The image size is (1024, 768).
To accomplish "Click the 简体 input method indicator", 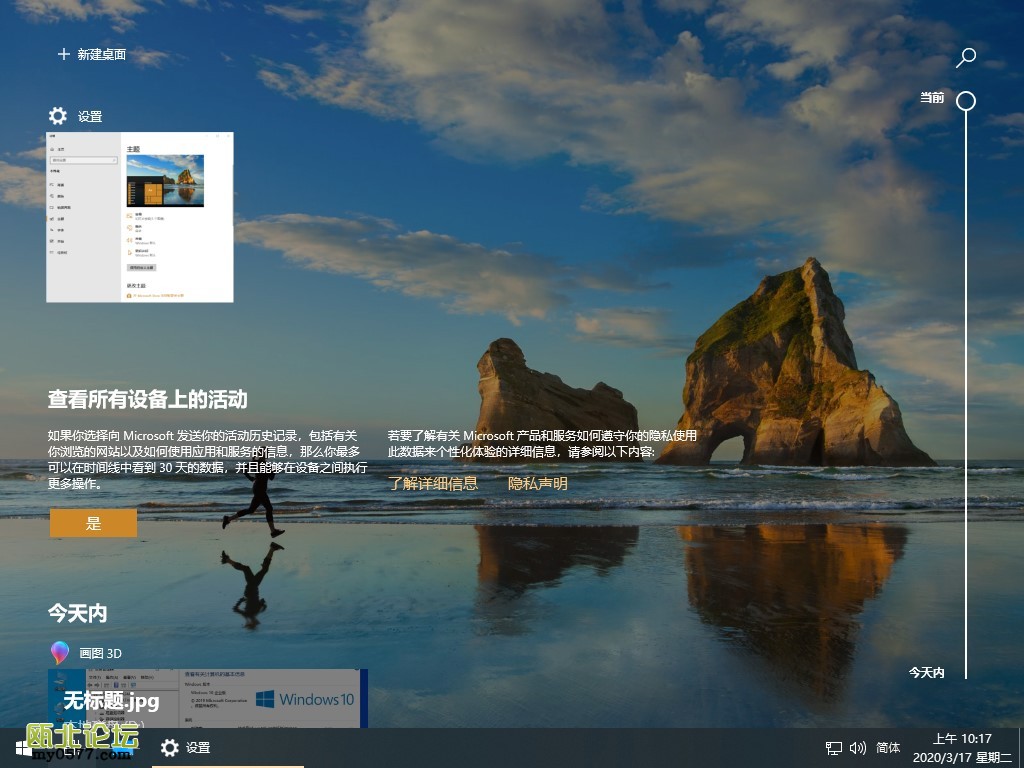I will (x=888, y=748).
